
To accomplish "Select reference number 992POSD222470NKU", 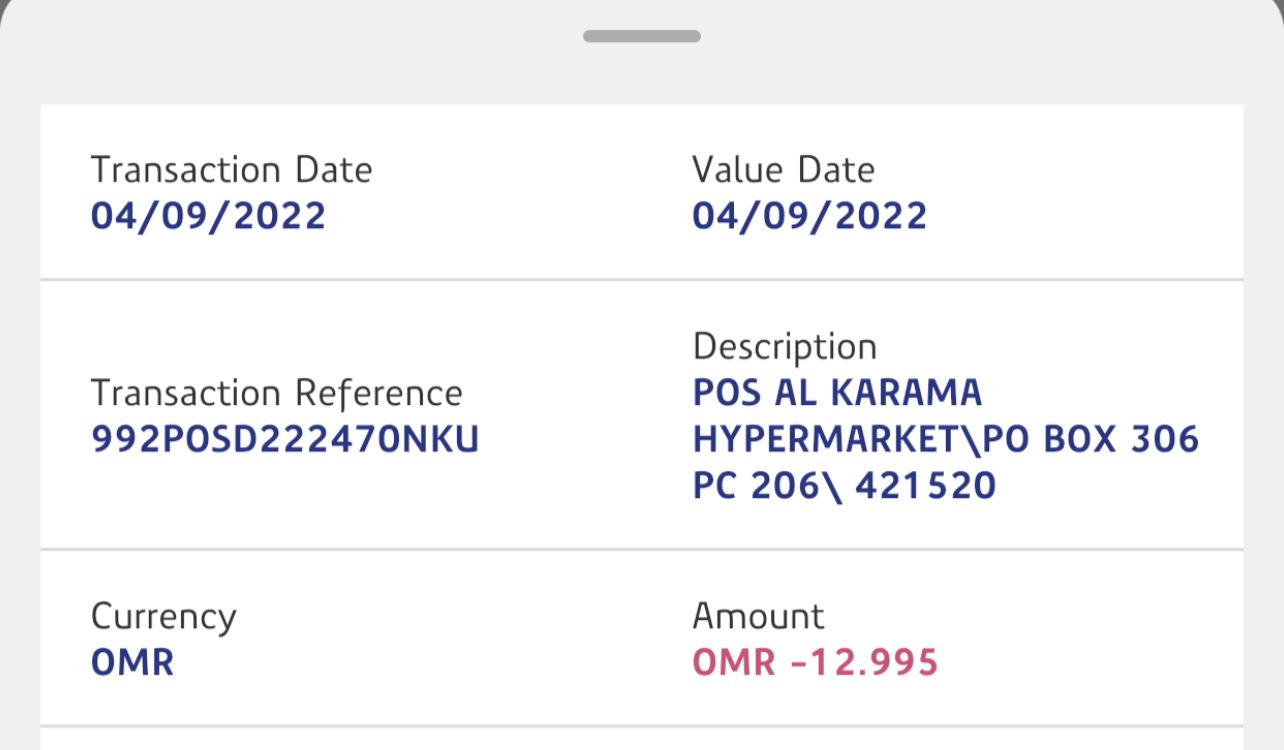I will 285,439.
